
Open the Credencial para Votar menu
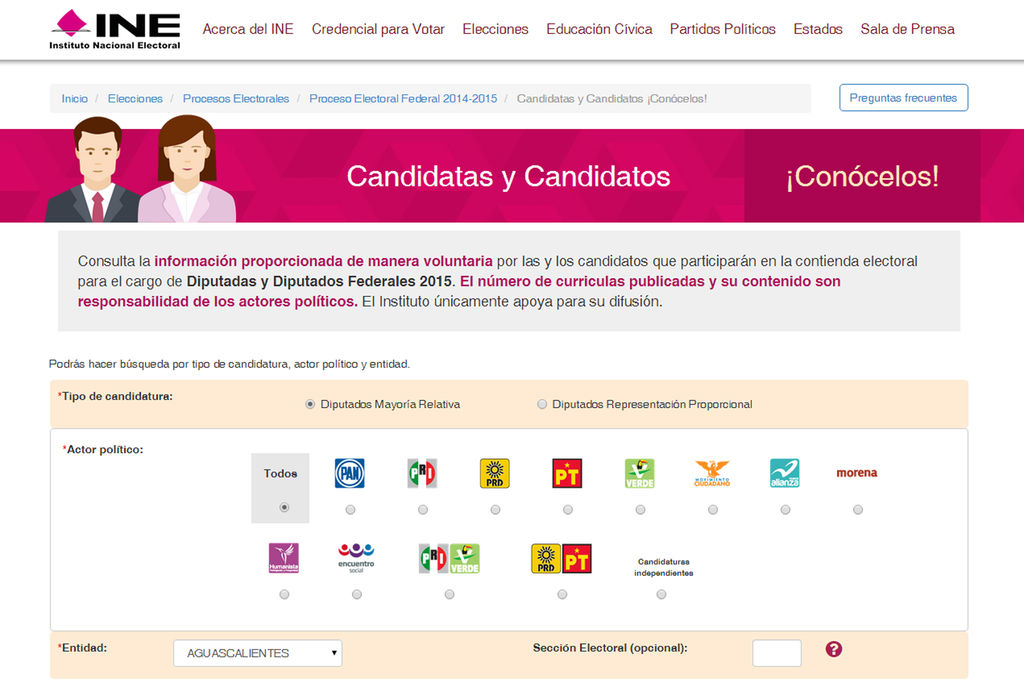(378, 29)
